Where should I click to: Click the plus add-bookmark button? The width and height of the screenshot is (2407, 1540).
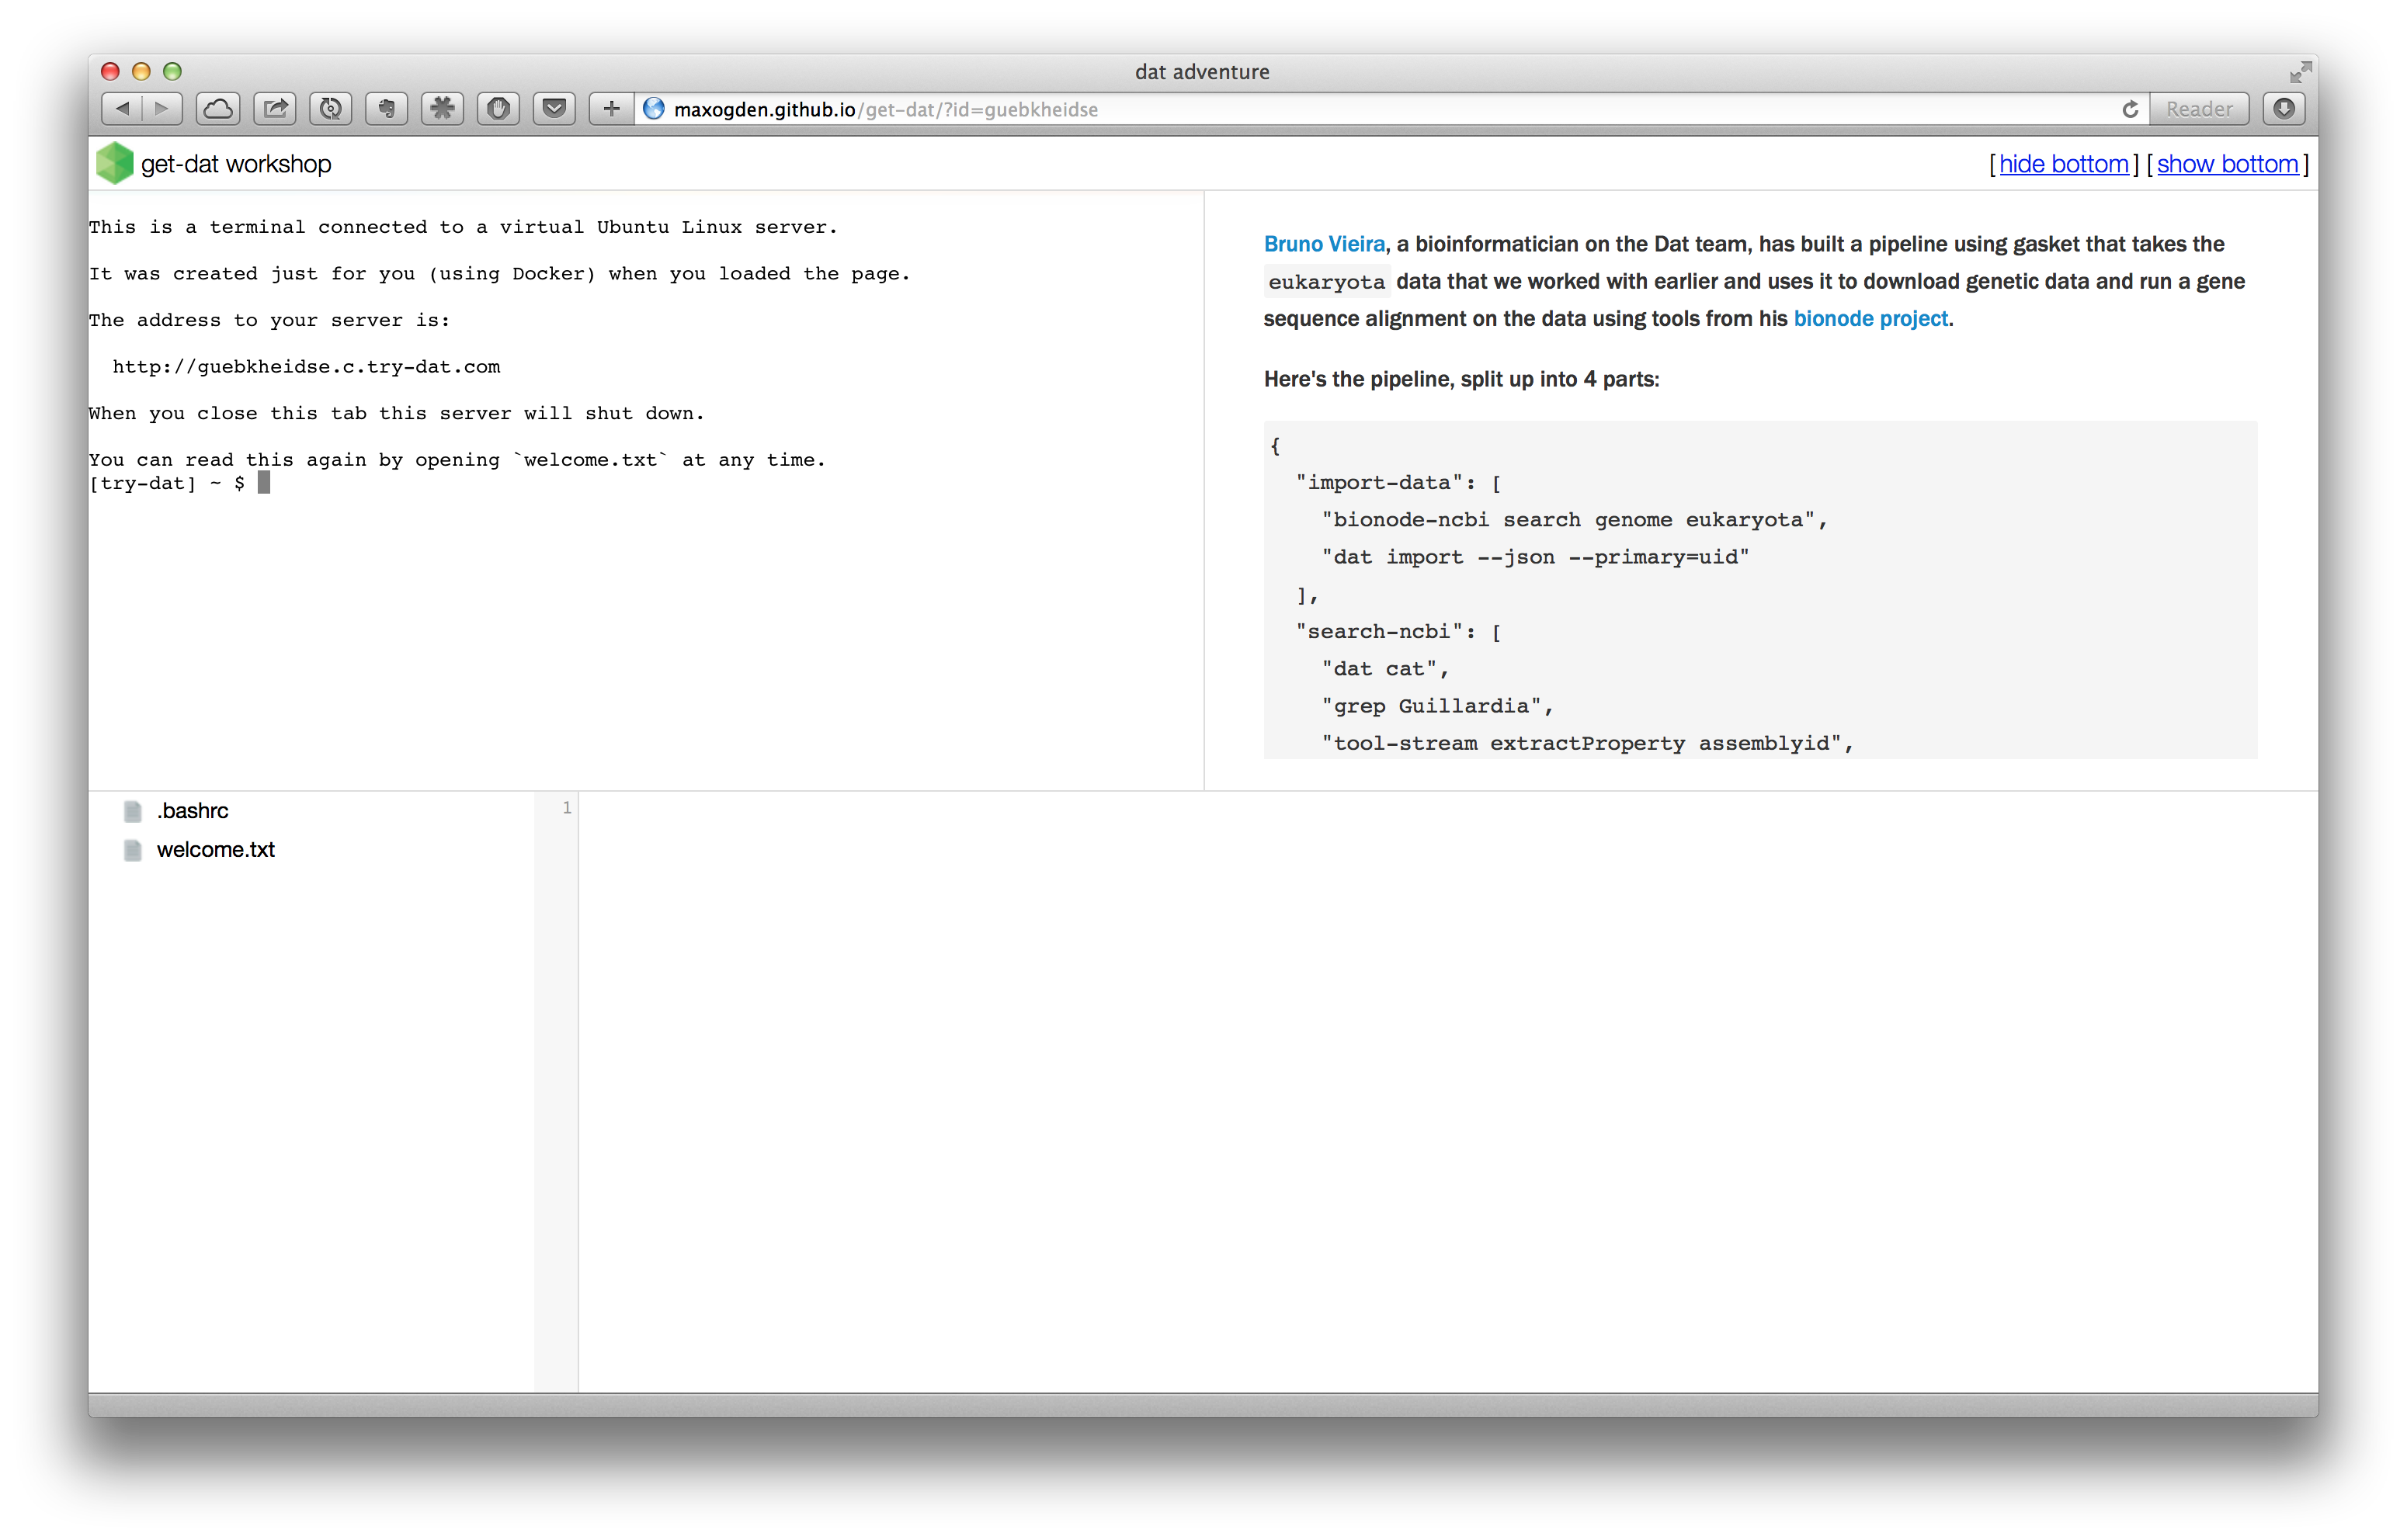[x=611, y=109]
